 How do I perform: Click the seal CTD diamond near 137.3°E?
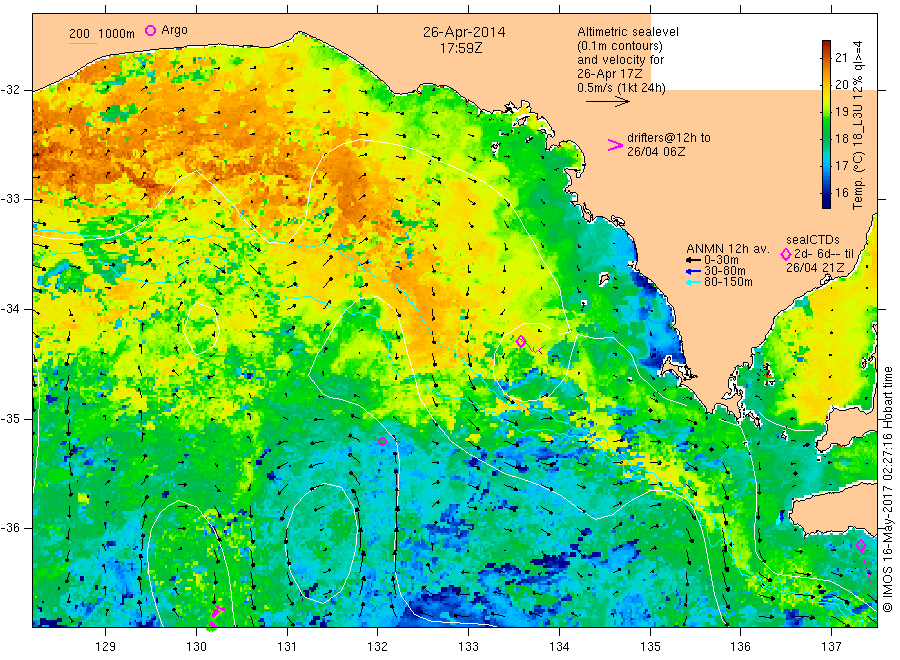click(860, 546)
